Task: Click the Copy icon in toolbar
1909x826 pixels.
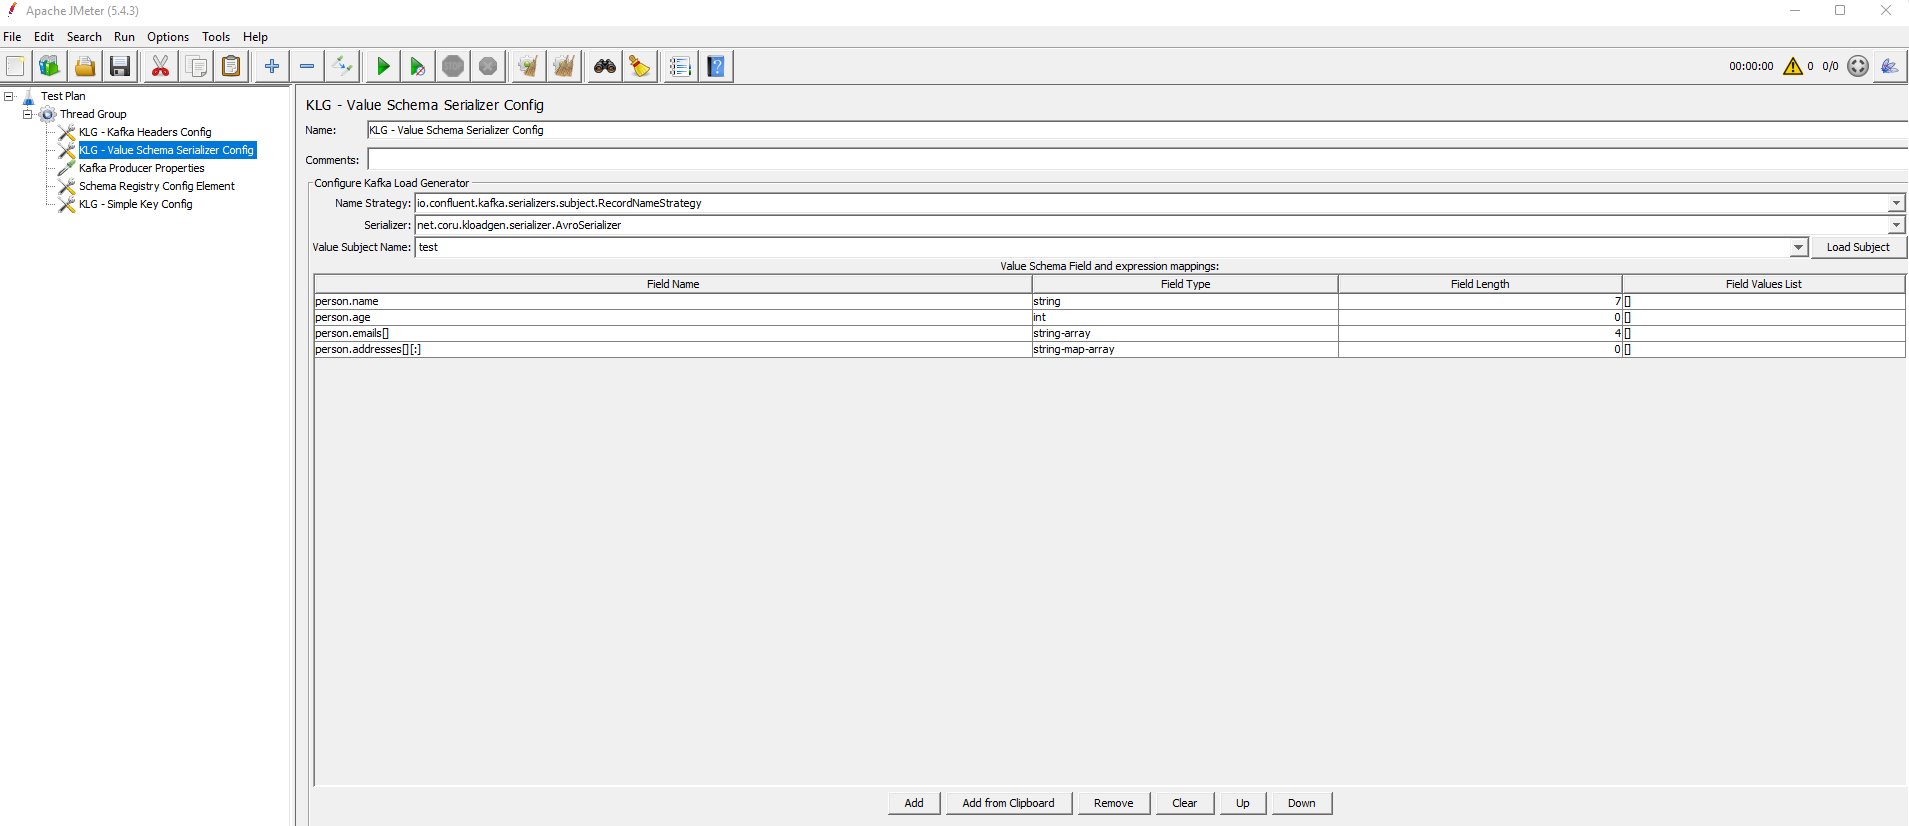Action: [x=196, y=67]
